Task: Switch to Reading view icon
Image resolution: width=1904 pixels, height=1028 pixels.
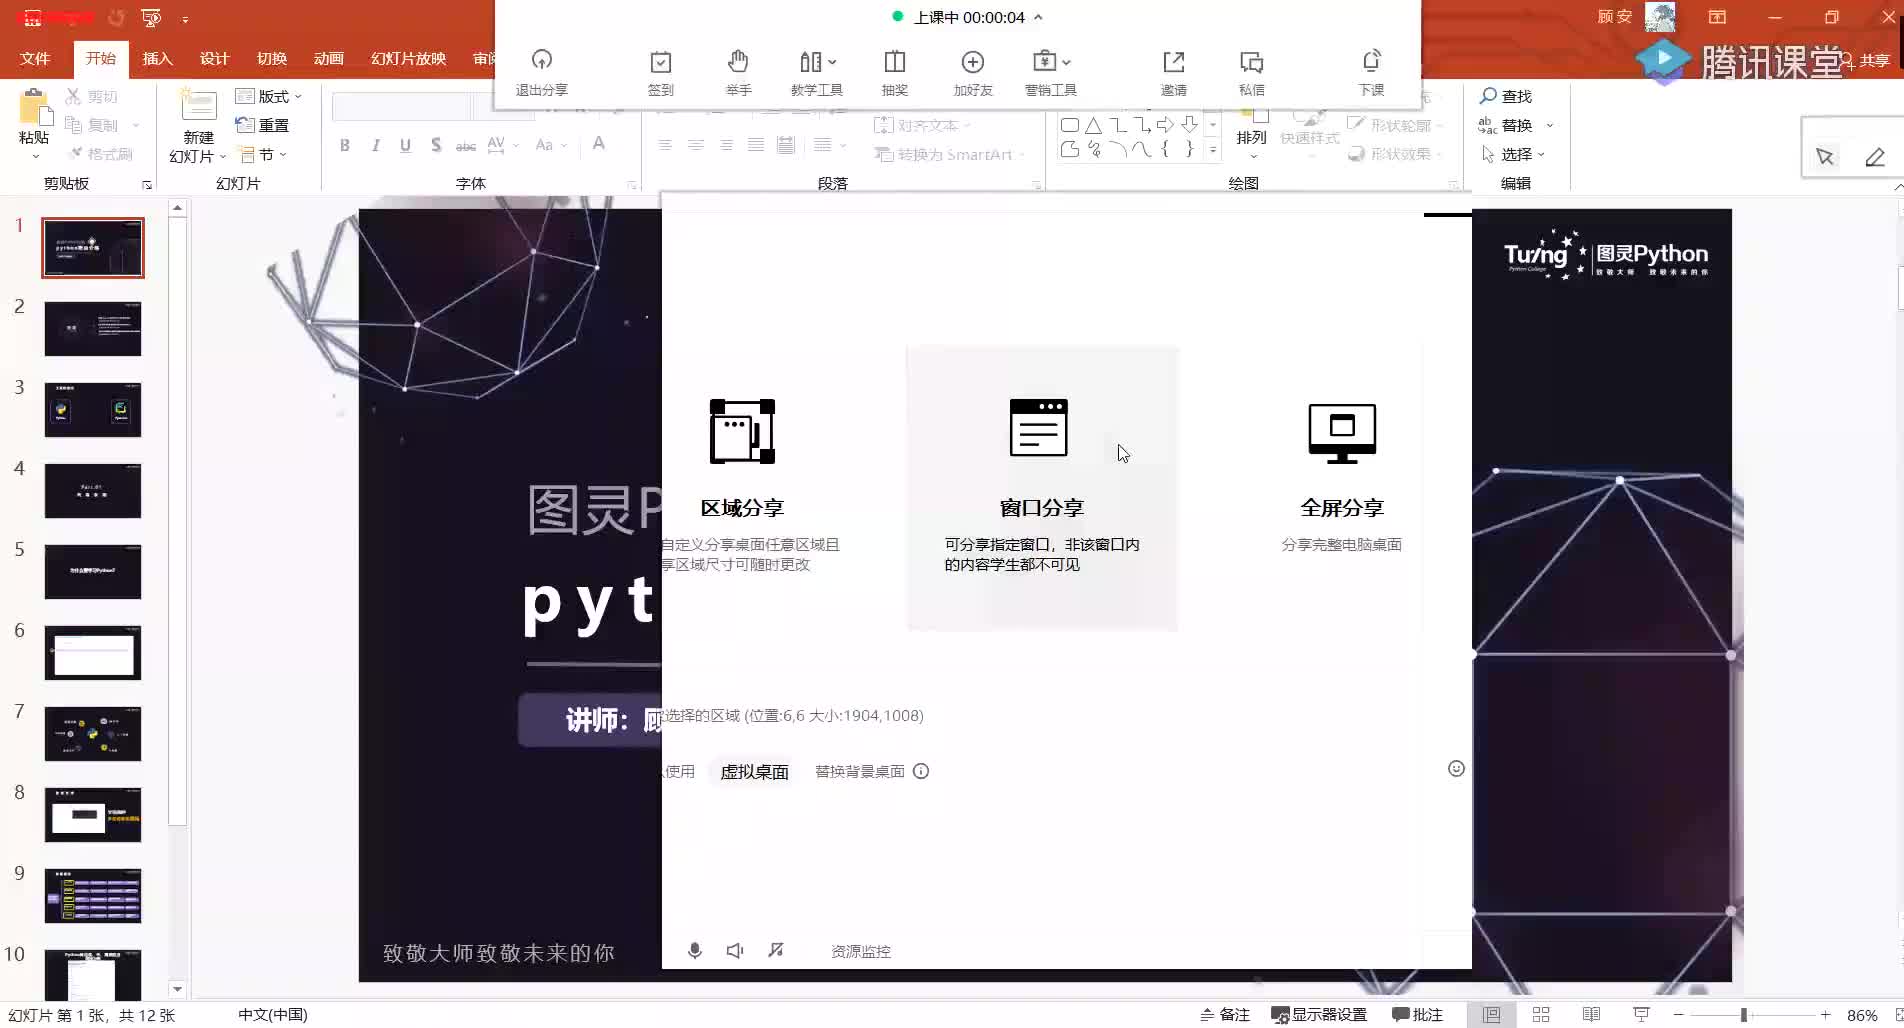Action: point(1591,1014)
